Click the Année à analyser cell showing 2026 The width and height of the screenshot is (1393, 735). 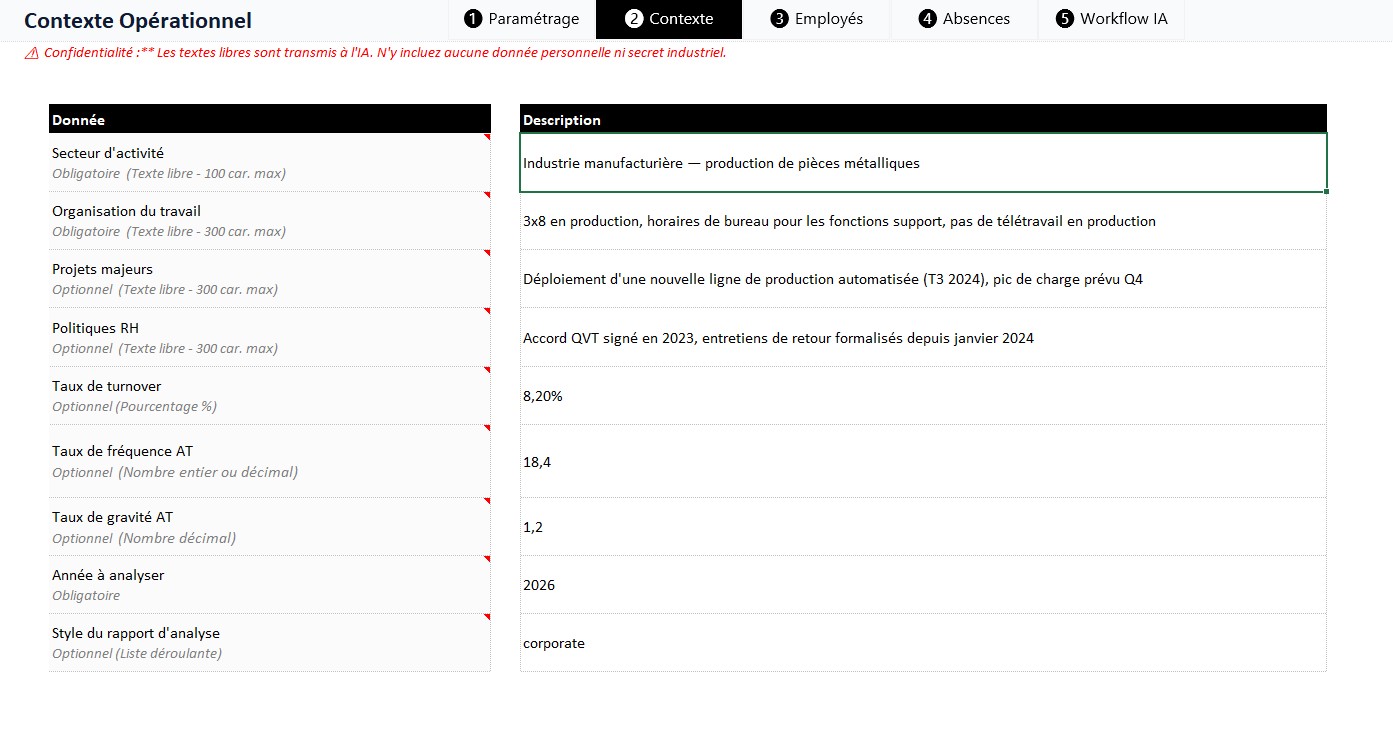[x=923, y=585]
